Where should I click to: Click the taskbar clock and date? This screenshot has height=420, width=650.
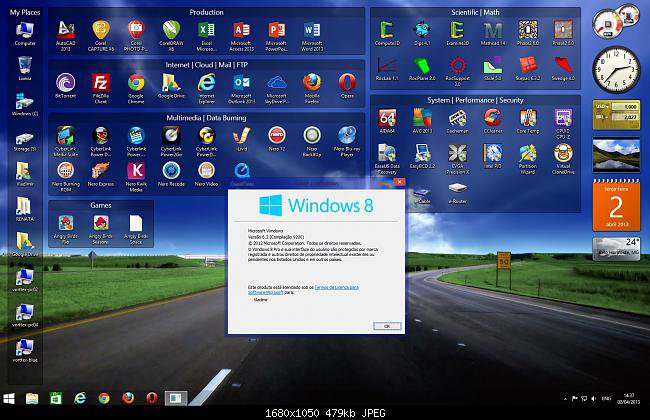coord(628,398)
